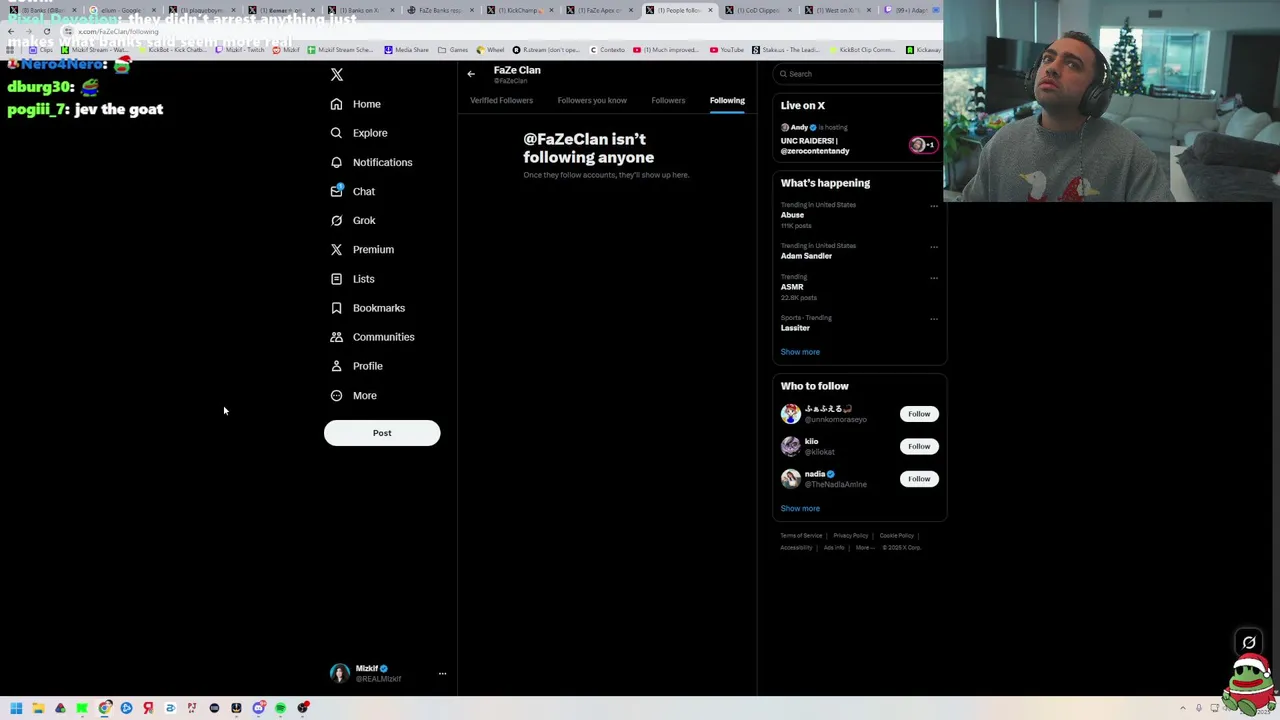Follow kiio account
Screen dimensions: 1280x720
(919, 446)
